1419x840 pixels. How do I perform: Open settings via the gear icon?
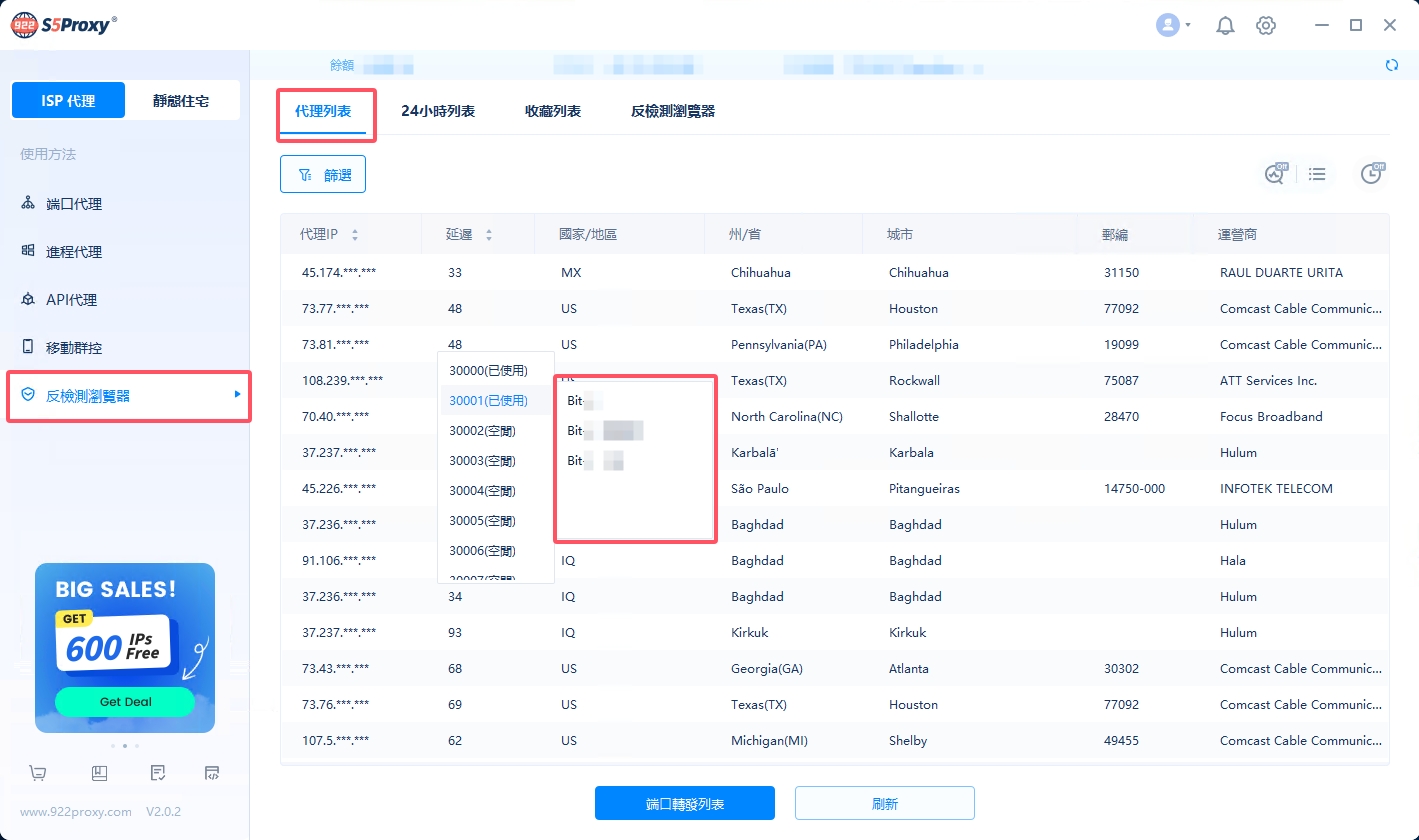(x=1266, y=26)
